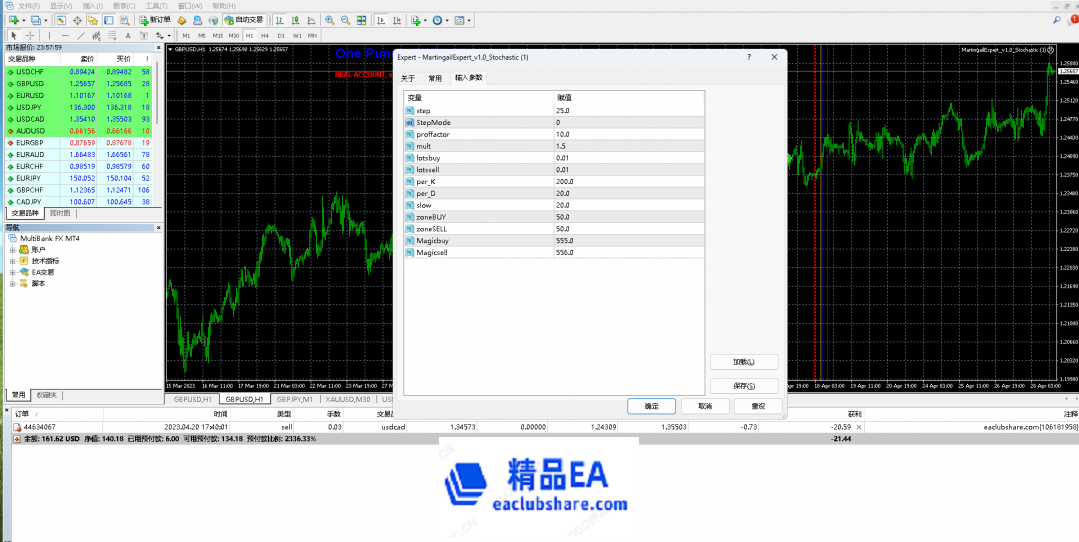Expand the EA交易 tree node
The width and height of the screenshot is (1079, 542).
pos(13,272)
